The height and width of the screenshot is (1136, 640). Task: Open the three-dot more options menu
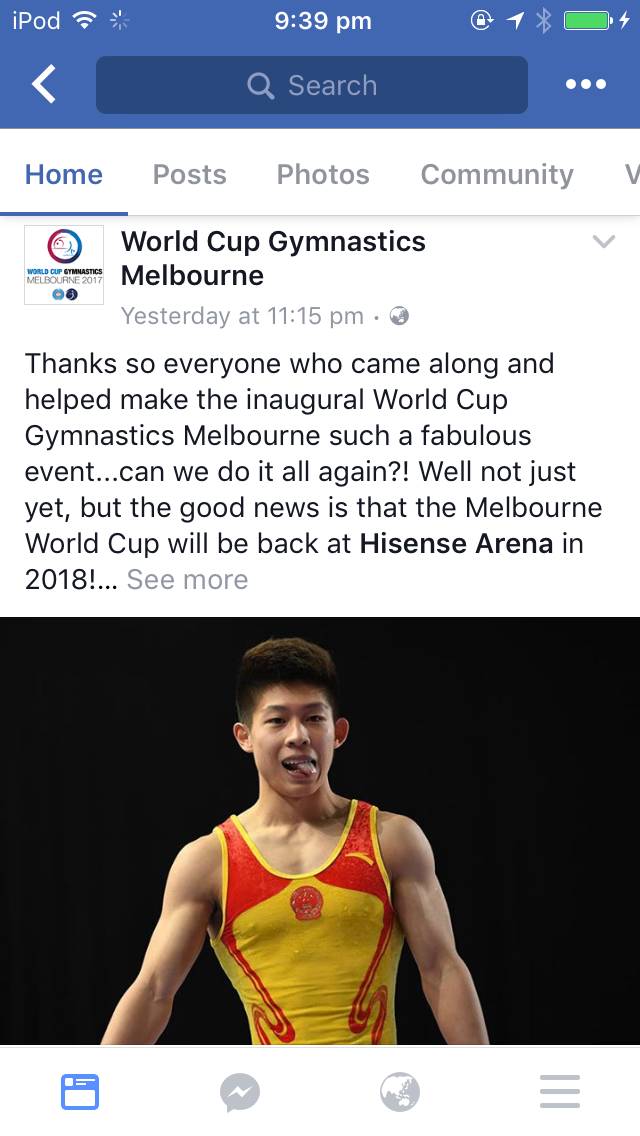coord(586,84)
